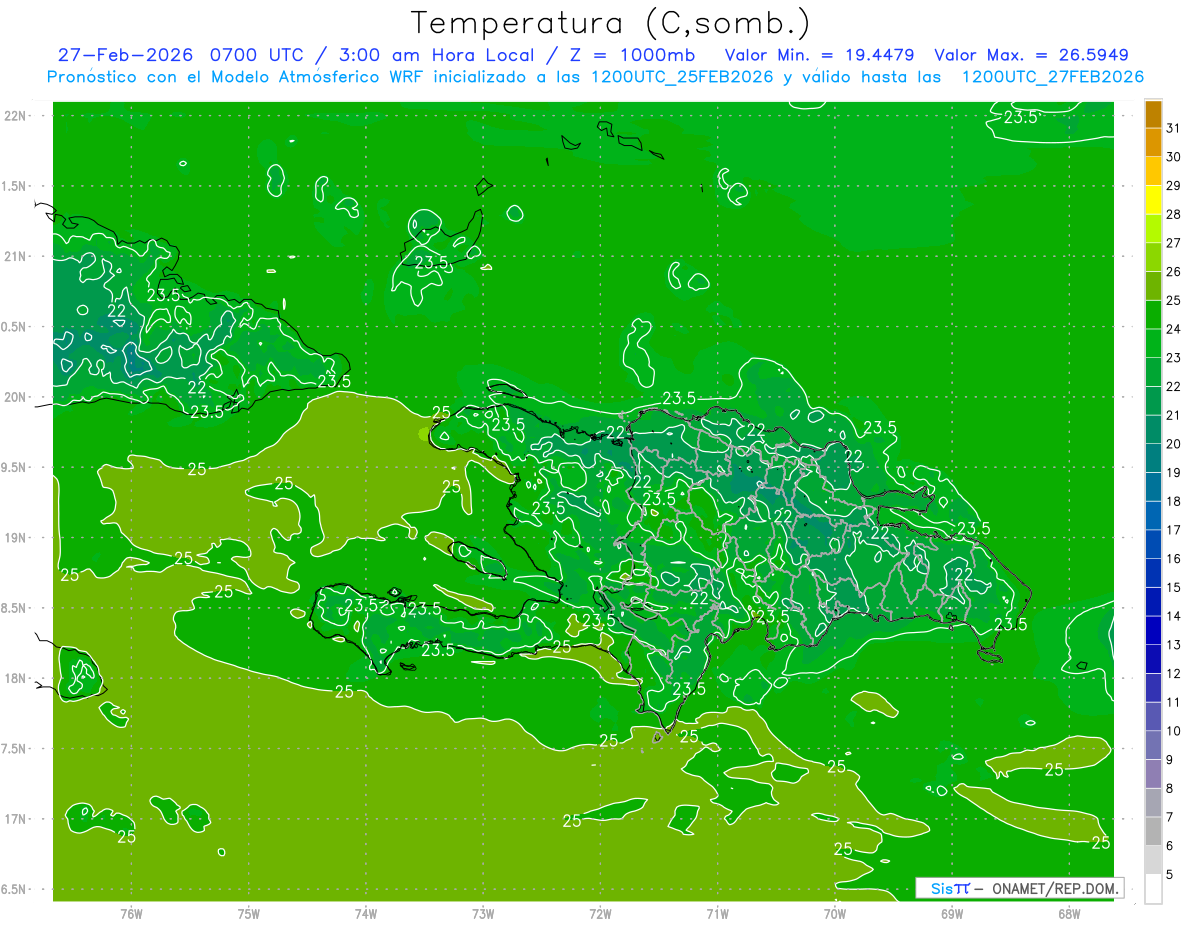Select the "1200UTC_25FEB2026" initialization time

point(683,77)
